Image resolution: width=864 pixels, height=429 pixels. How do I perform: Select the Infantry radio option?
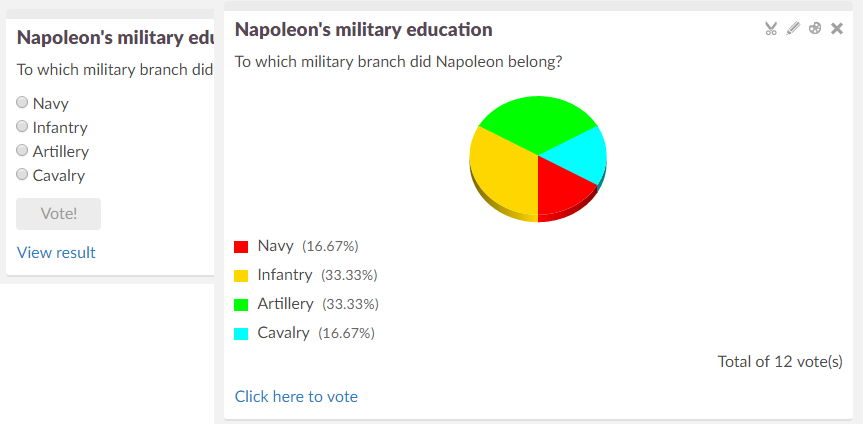pyautogui.click(x=23, y=127)
